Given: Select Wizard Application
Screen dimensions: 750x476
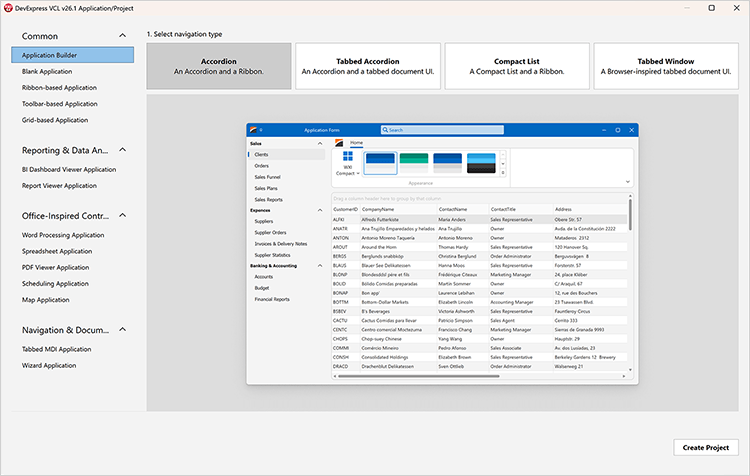Looking at the screenshot, I should click(49, 365).
